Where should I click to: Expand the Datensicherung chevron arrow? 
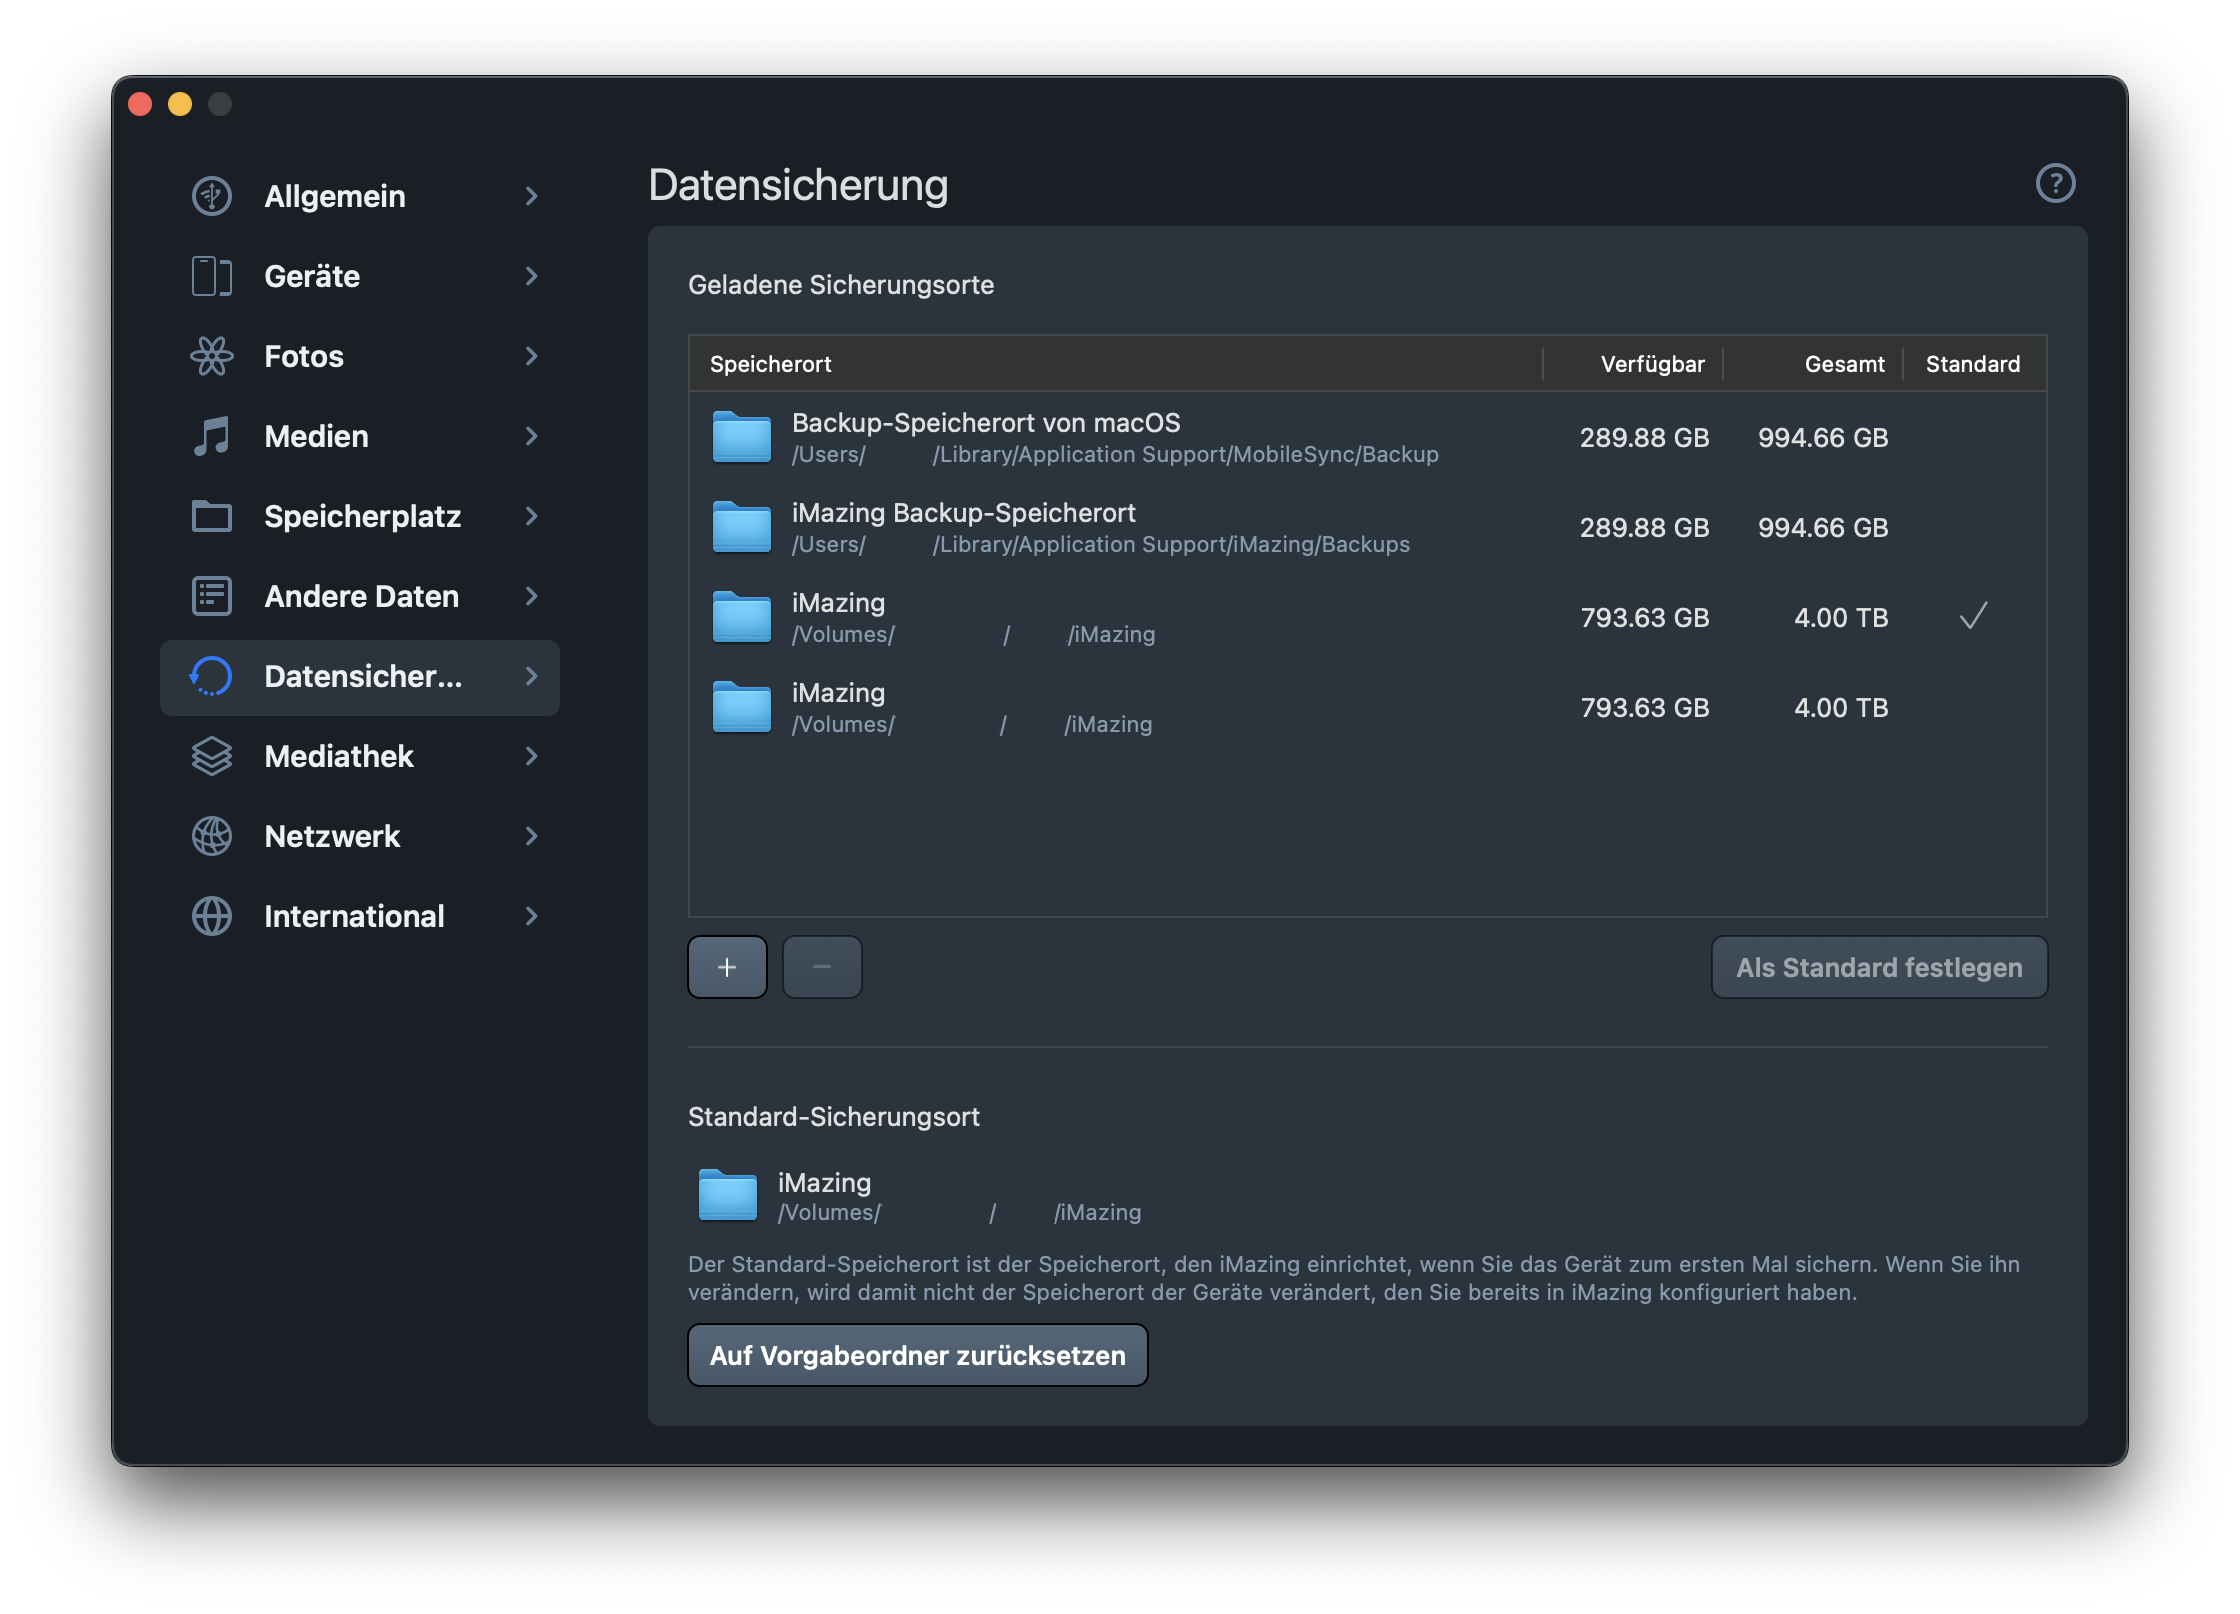pos(531,676)
